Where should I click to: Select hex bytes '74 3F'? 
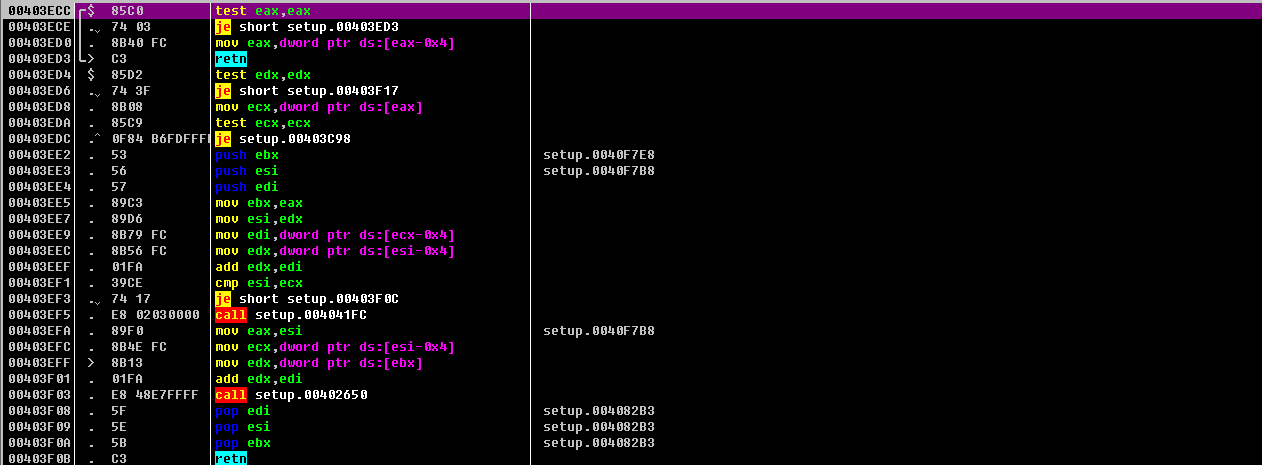(131, 91)
